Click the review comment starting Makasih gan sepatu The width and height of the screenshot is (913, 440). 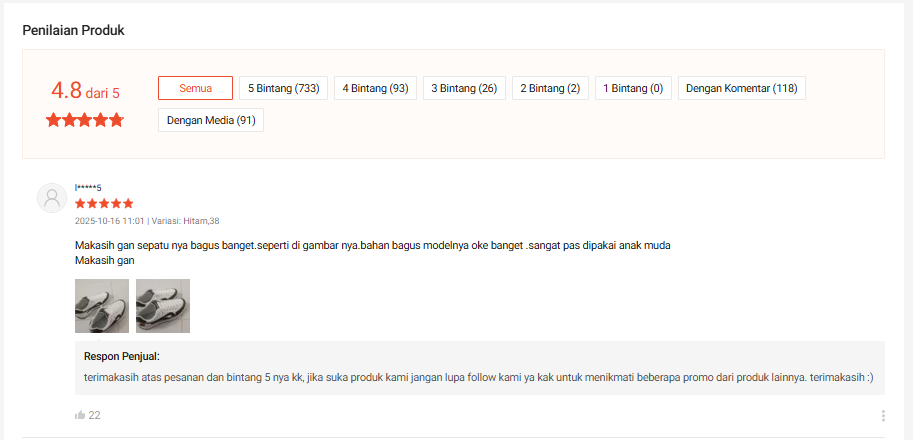coord(373,253)
